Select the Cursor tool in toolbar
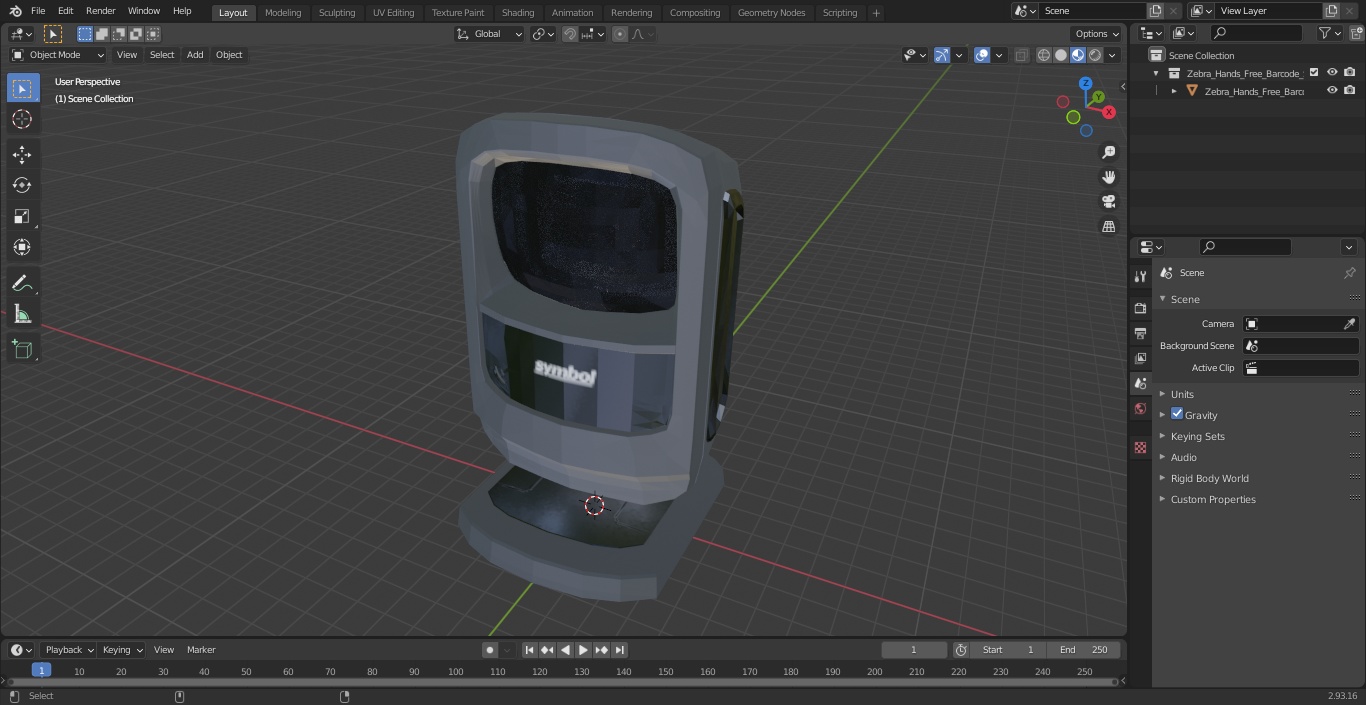Viewport: 1366px width, 705px height. tap(22, 119)
